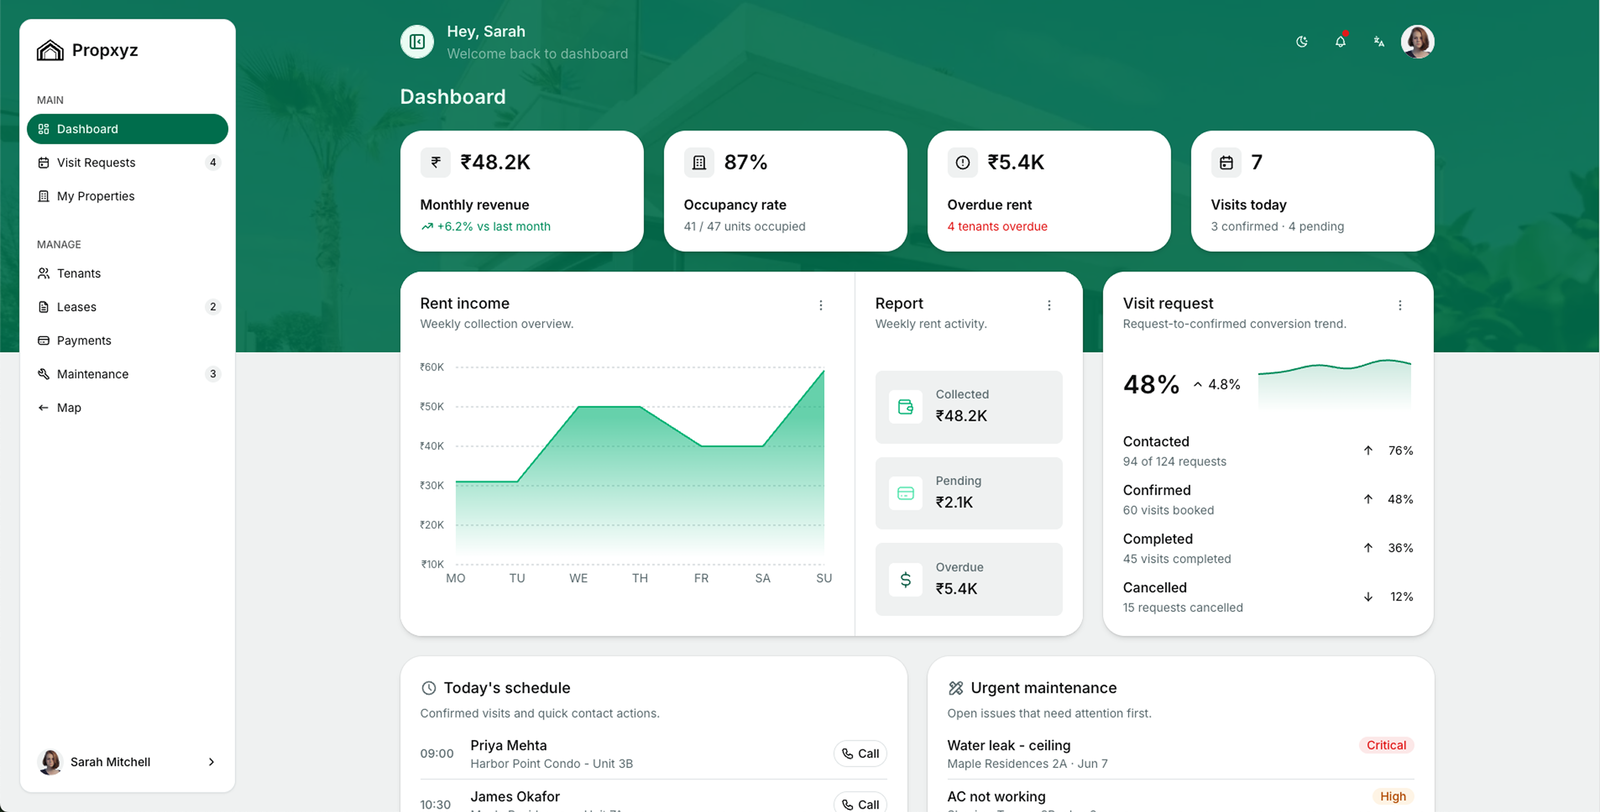This screenshot has width=1600, height=812.
Task: Click the language translate icon
Action: point(1379,42)
